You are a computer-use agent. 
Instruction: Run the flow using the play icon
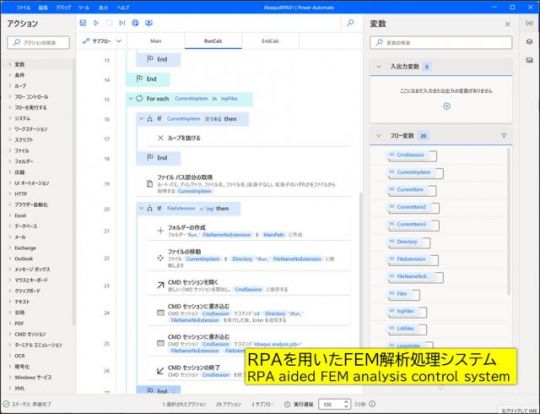(96, 23)
